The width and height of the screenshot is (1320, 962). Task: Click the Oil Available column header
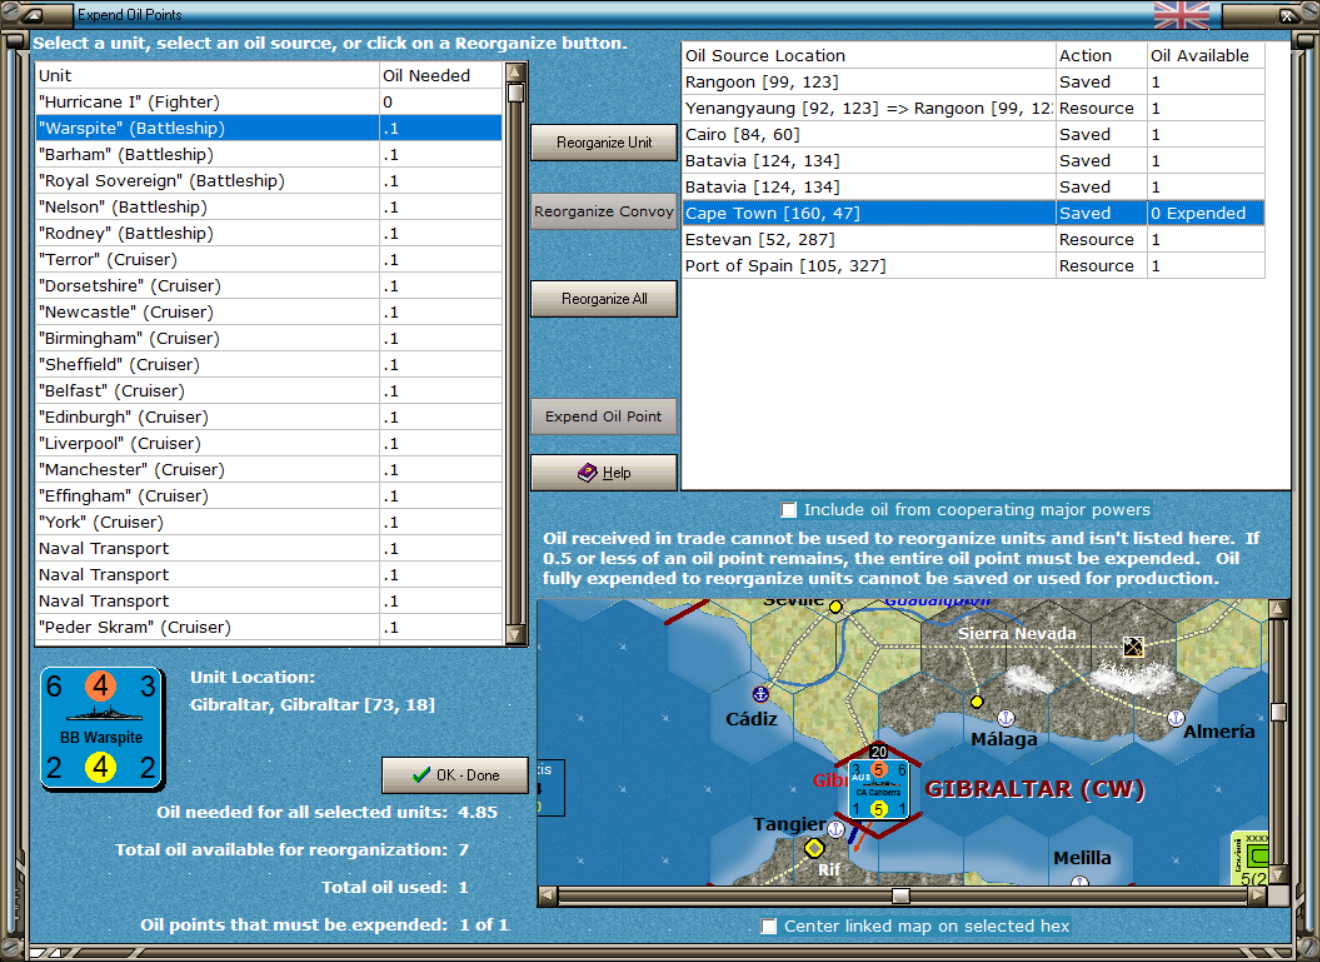[x=1205, y=55]
